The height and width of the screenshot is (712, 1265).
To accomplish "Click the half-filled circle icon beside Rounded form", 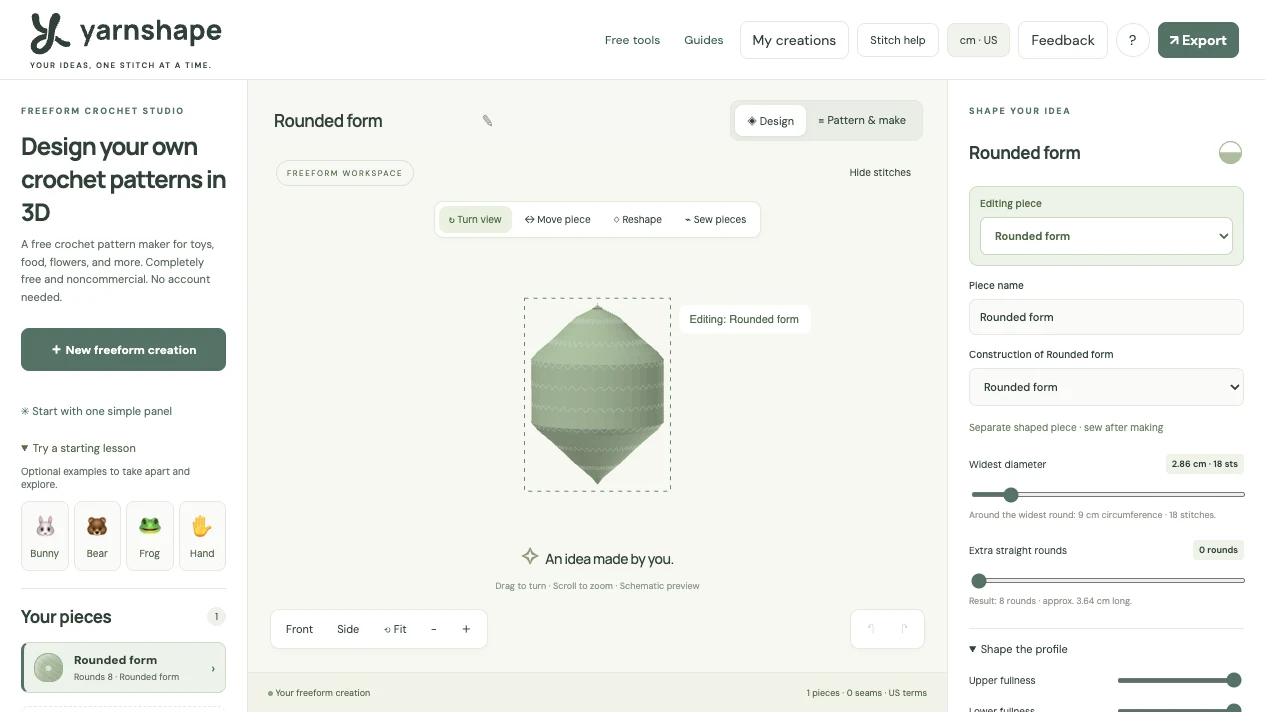I will tap(1230, 153).
